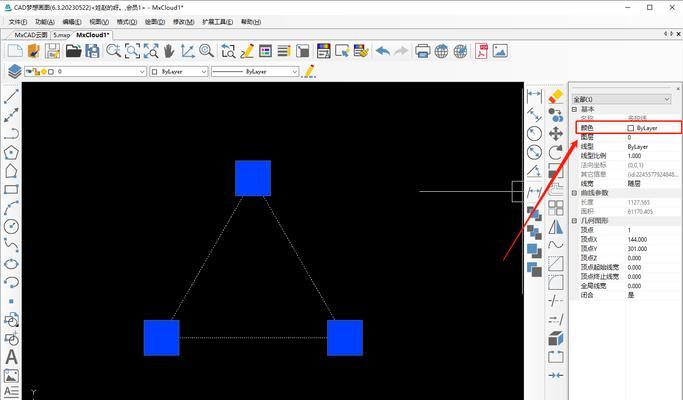The width and height of the screenshot is (683, 400).
Task: Click the 顶点X value 144.000
Action: (637, 239)
